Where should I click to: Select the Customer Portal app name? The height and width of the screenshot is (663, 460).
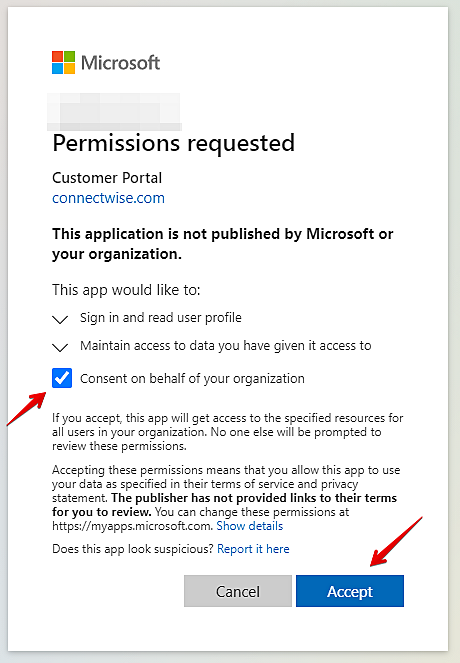pyautogui.click(x=107, y=178)
